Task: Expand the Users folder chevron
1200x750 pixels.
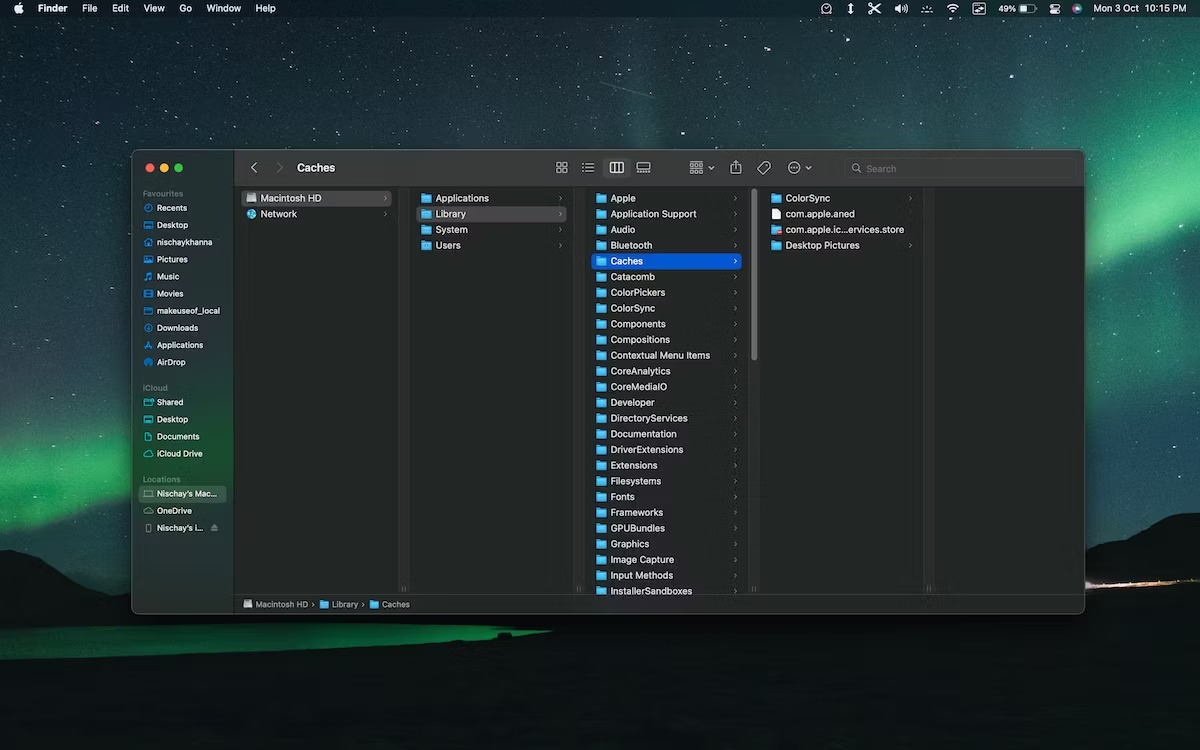Action: click(x=560, y=246)
